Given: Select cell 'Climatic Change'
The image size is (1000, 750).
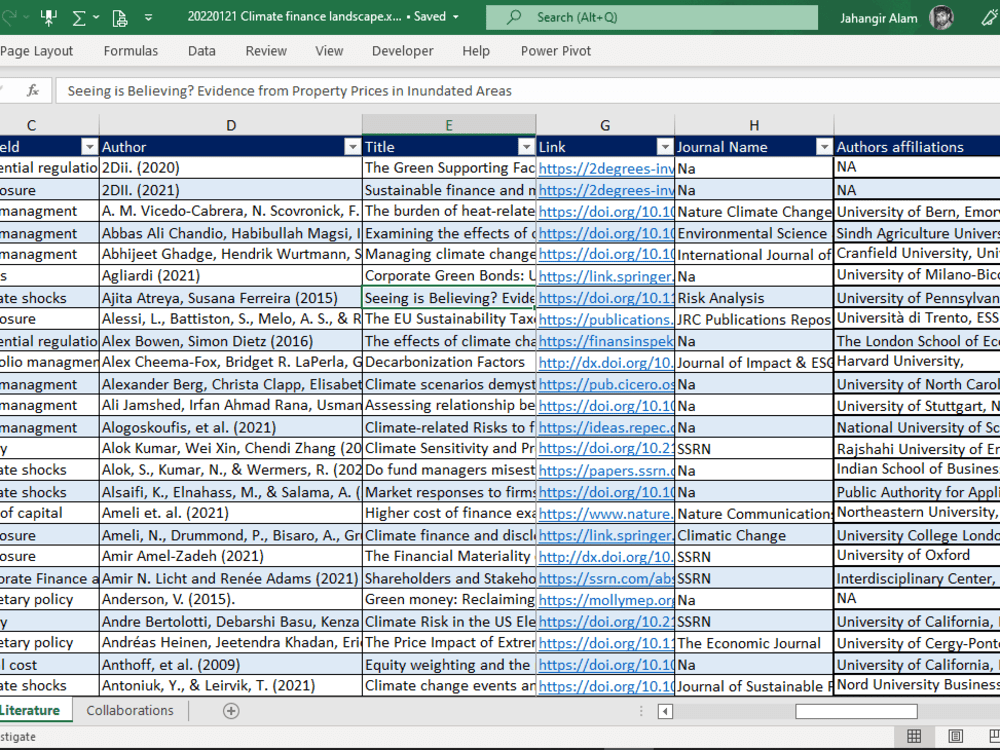Looking at the screenshot, I should 754,535.
